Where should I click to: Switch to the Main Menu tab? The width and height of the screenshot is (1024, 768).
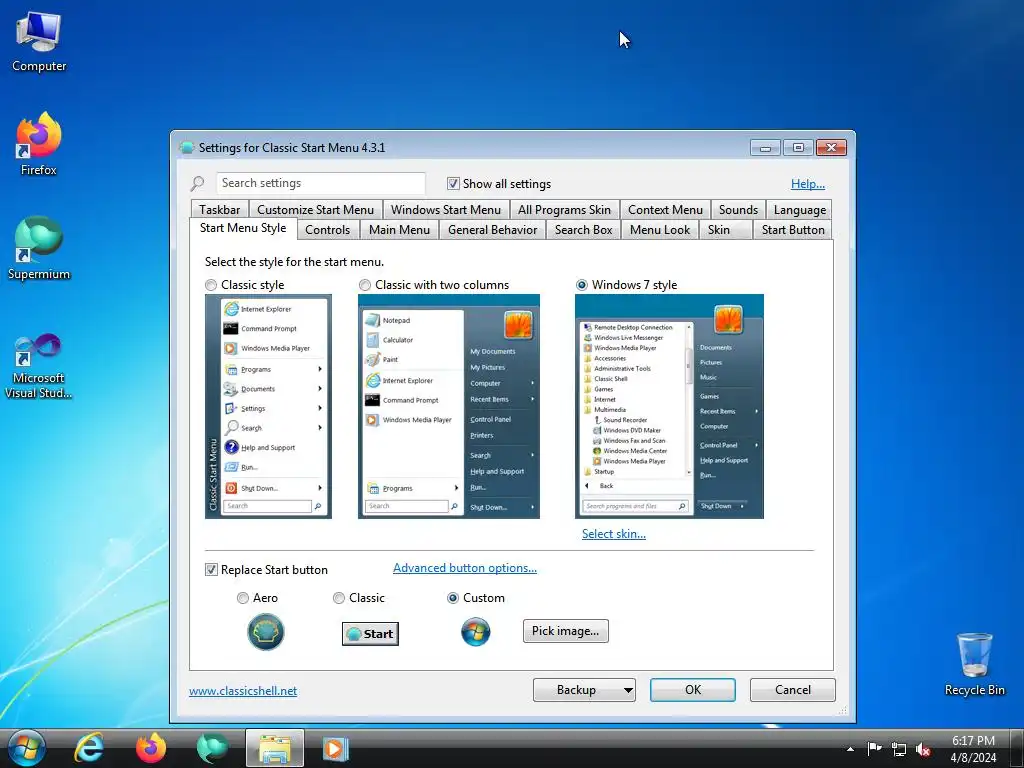point(399,230)
